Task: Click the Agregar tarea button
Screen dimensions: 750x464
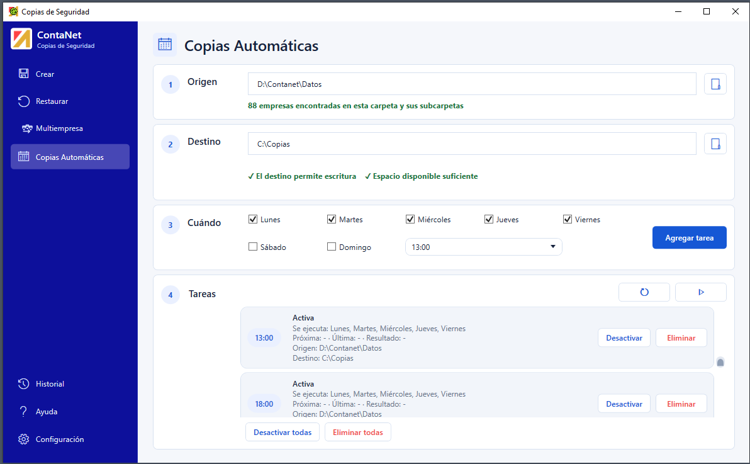Action: [689, 238]
